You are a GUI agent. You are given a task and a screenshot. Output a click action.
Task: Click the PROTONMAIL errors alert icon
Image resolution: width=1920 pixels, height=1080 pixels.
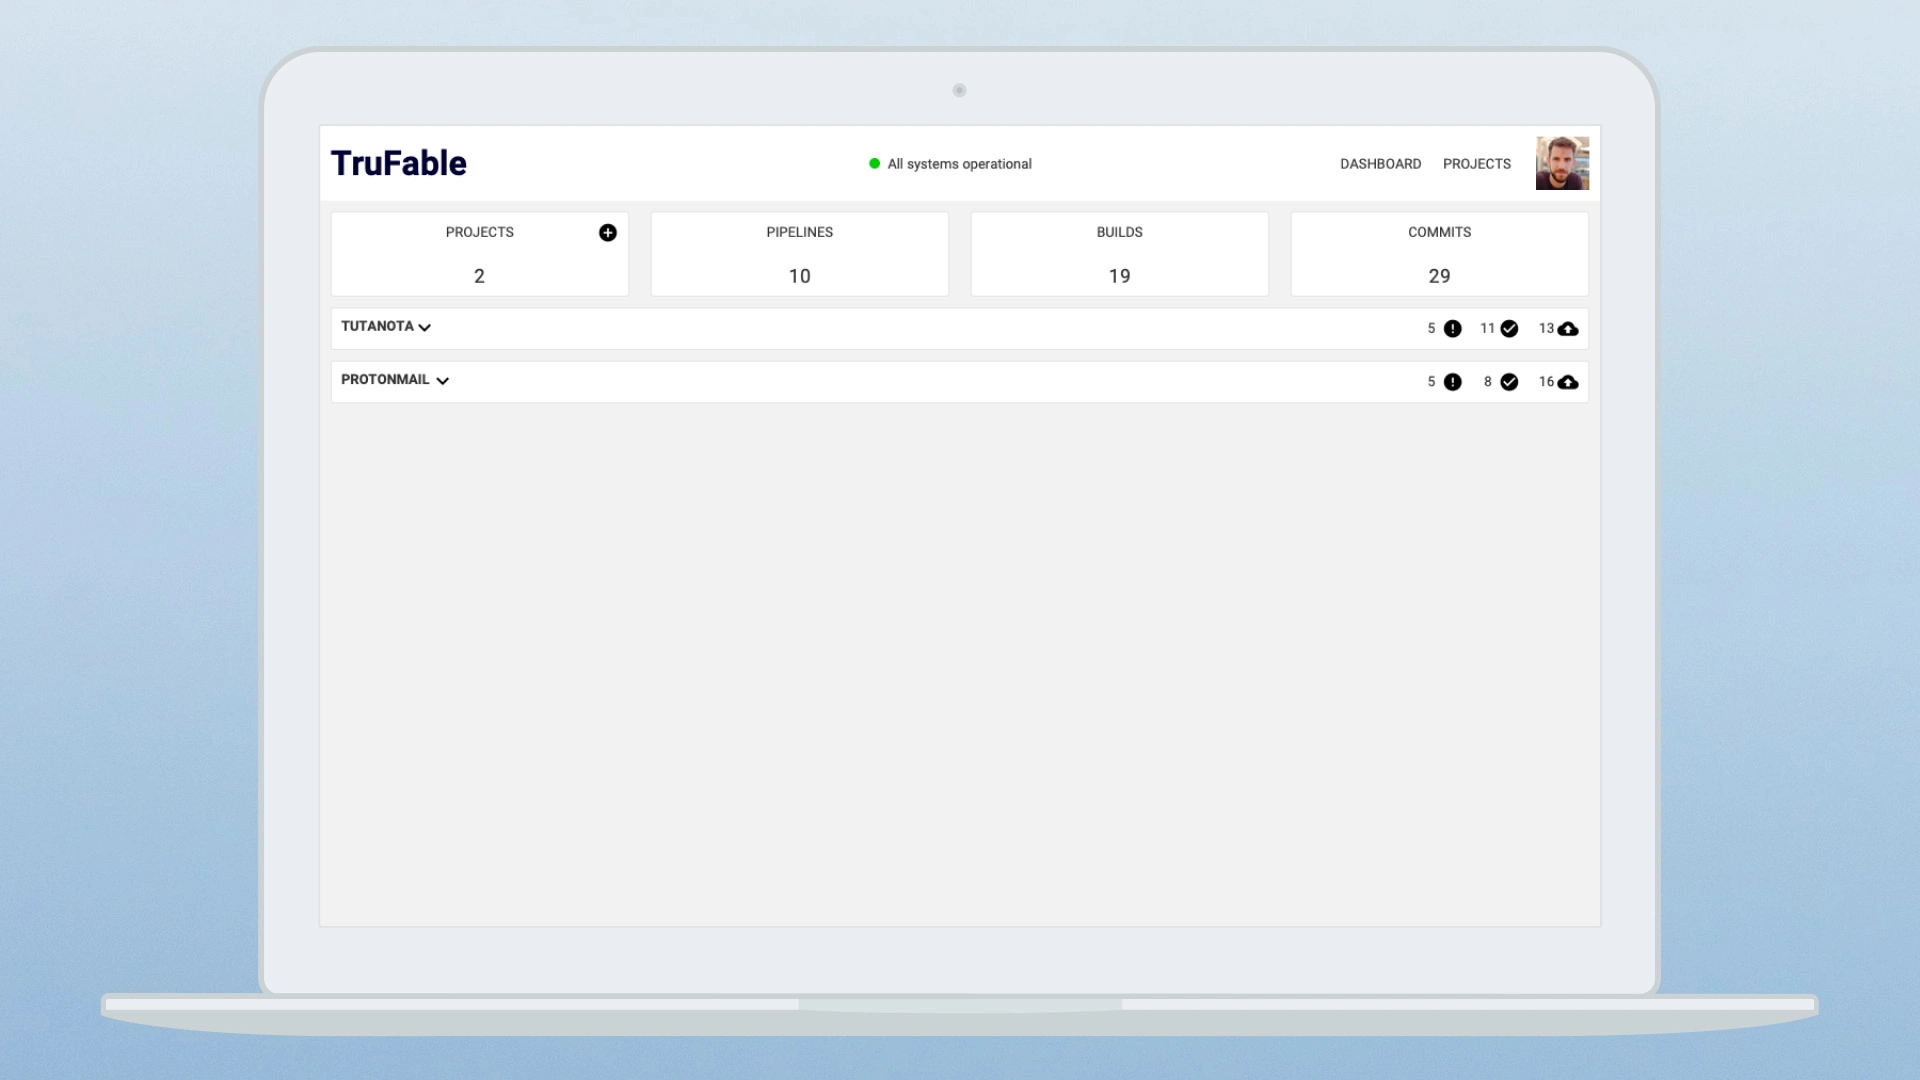point(1453,382)
